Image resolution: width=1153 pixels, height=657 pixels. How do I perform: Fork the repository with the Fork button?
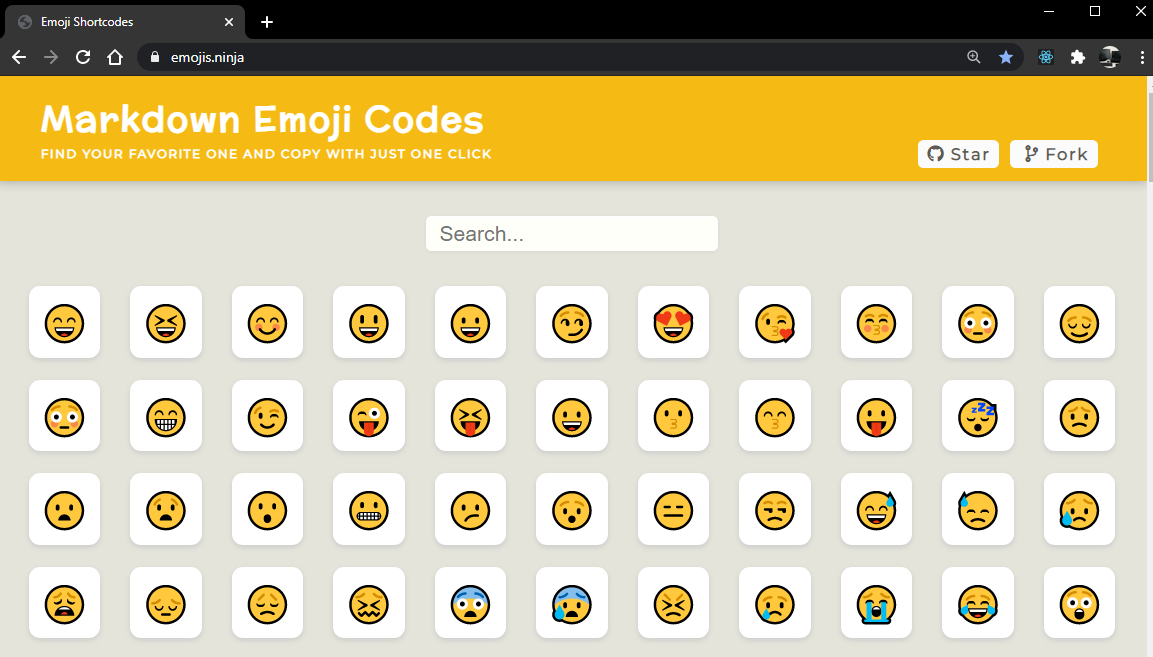click(1054, 154)
